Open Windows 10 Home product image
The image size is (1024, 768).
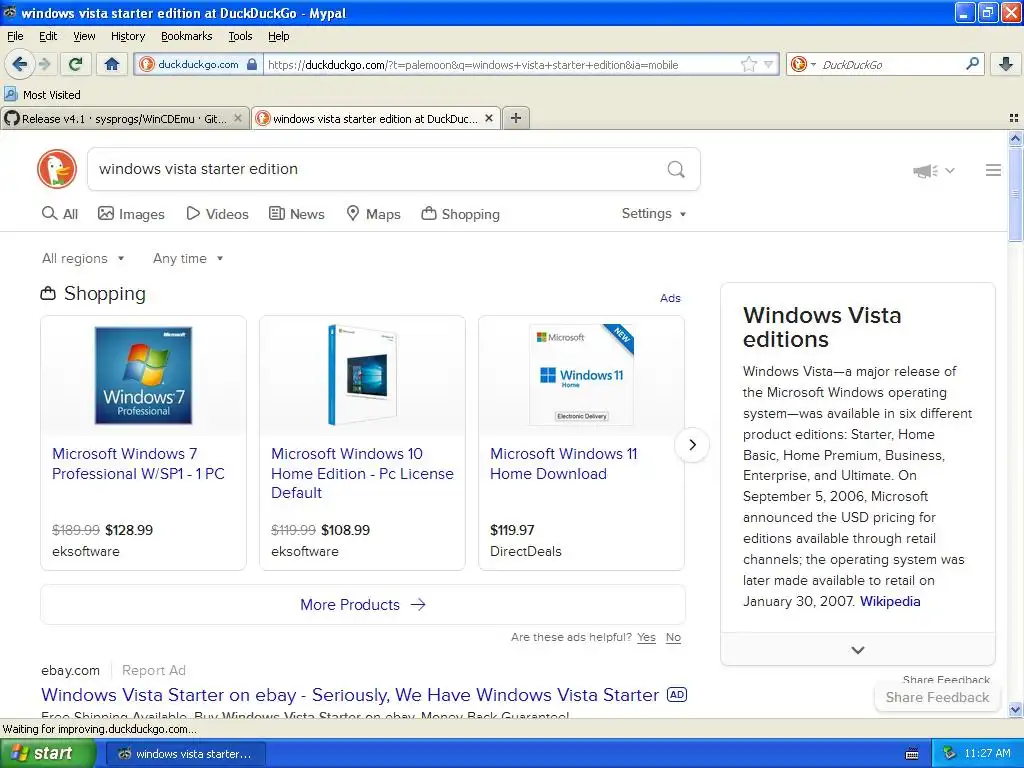pos(362,376)
